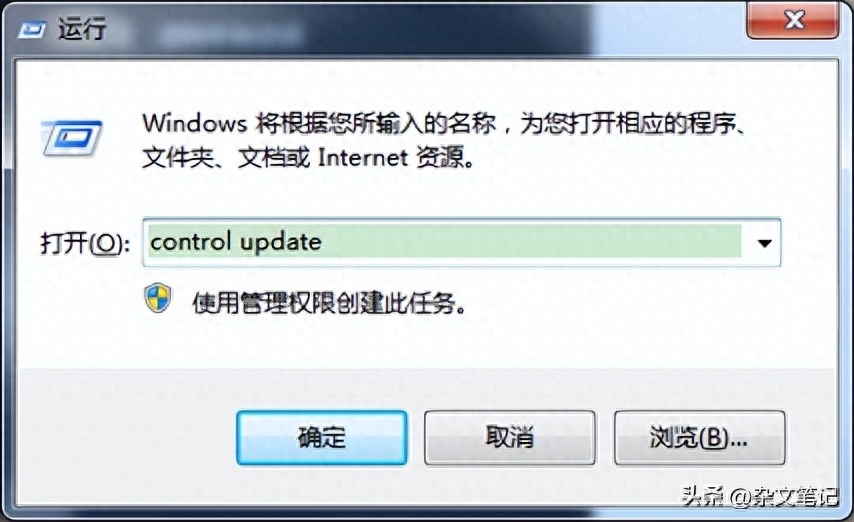Click the 打开(O): label
Screen dimensions: 854x522
tap(86, 243)
